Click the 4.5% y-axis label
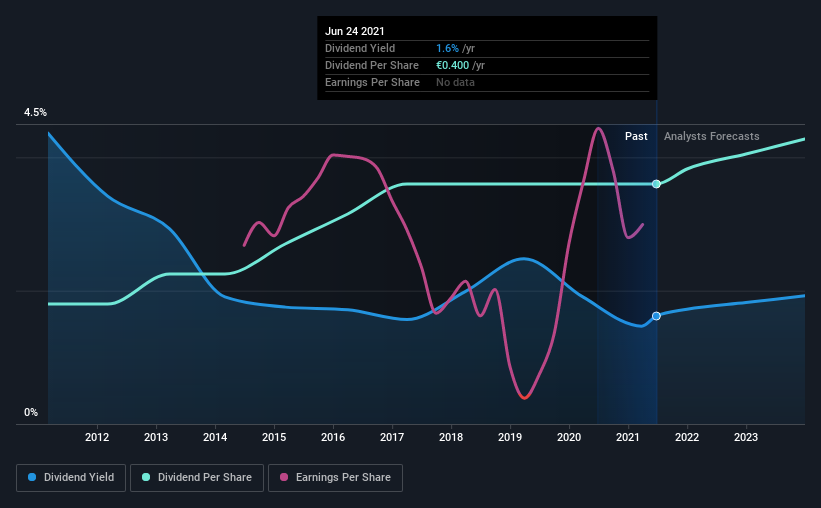 point(35,113)
